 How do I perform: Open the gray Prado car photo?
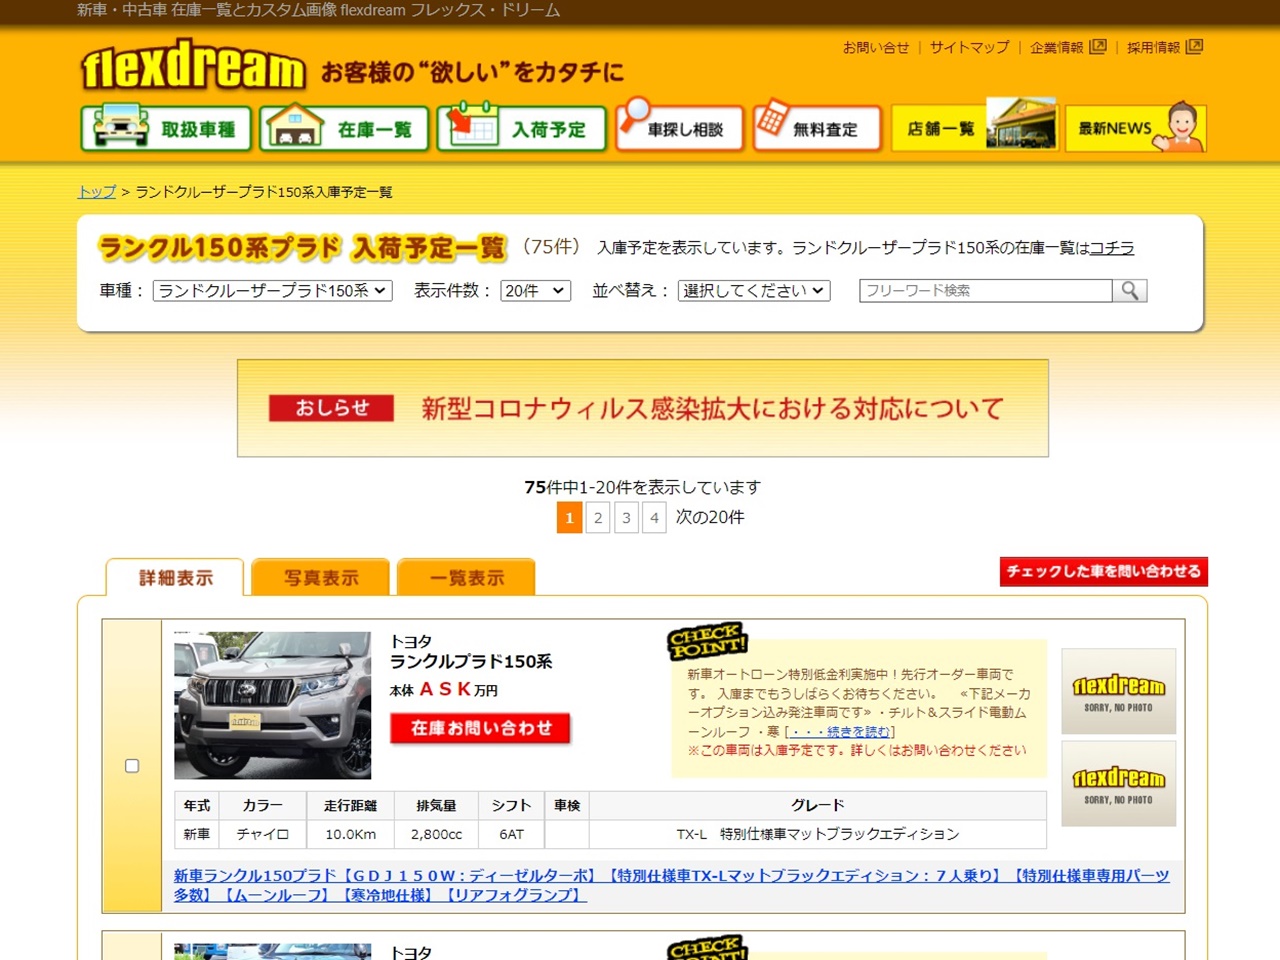(272, 705)
